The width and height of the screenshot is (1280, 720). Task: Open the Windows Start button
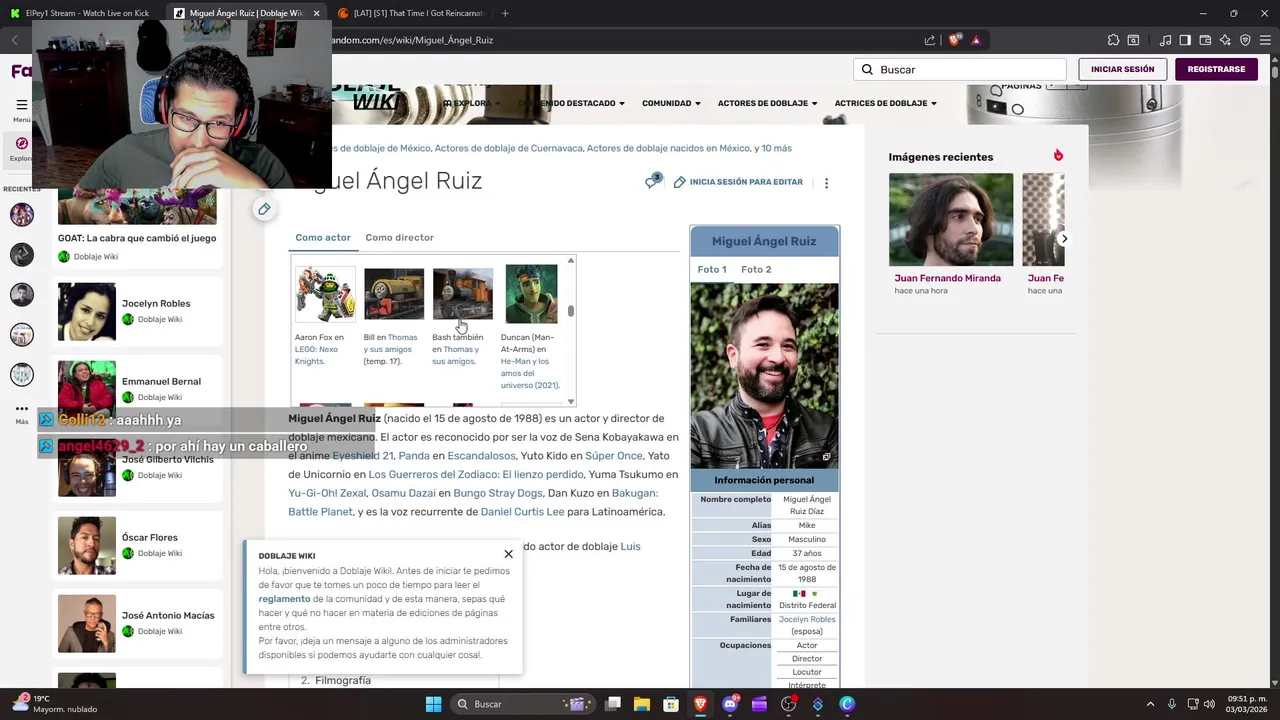click(x=433, y=704)
